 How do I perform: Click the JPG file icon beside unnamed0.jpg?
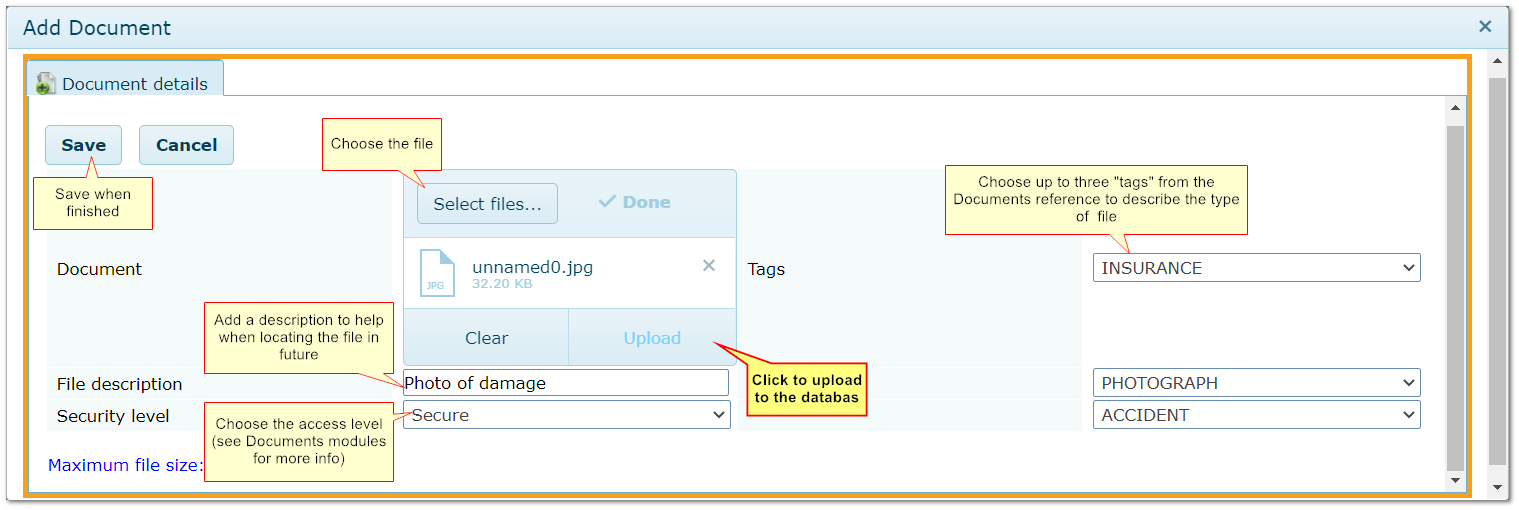coord(436,273)
